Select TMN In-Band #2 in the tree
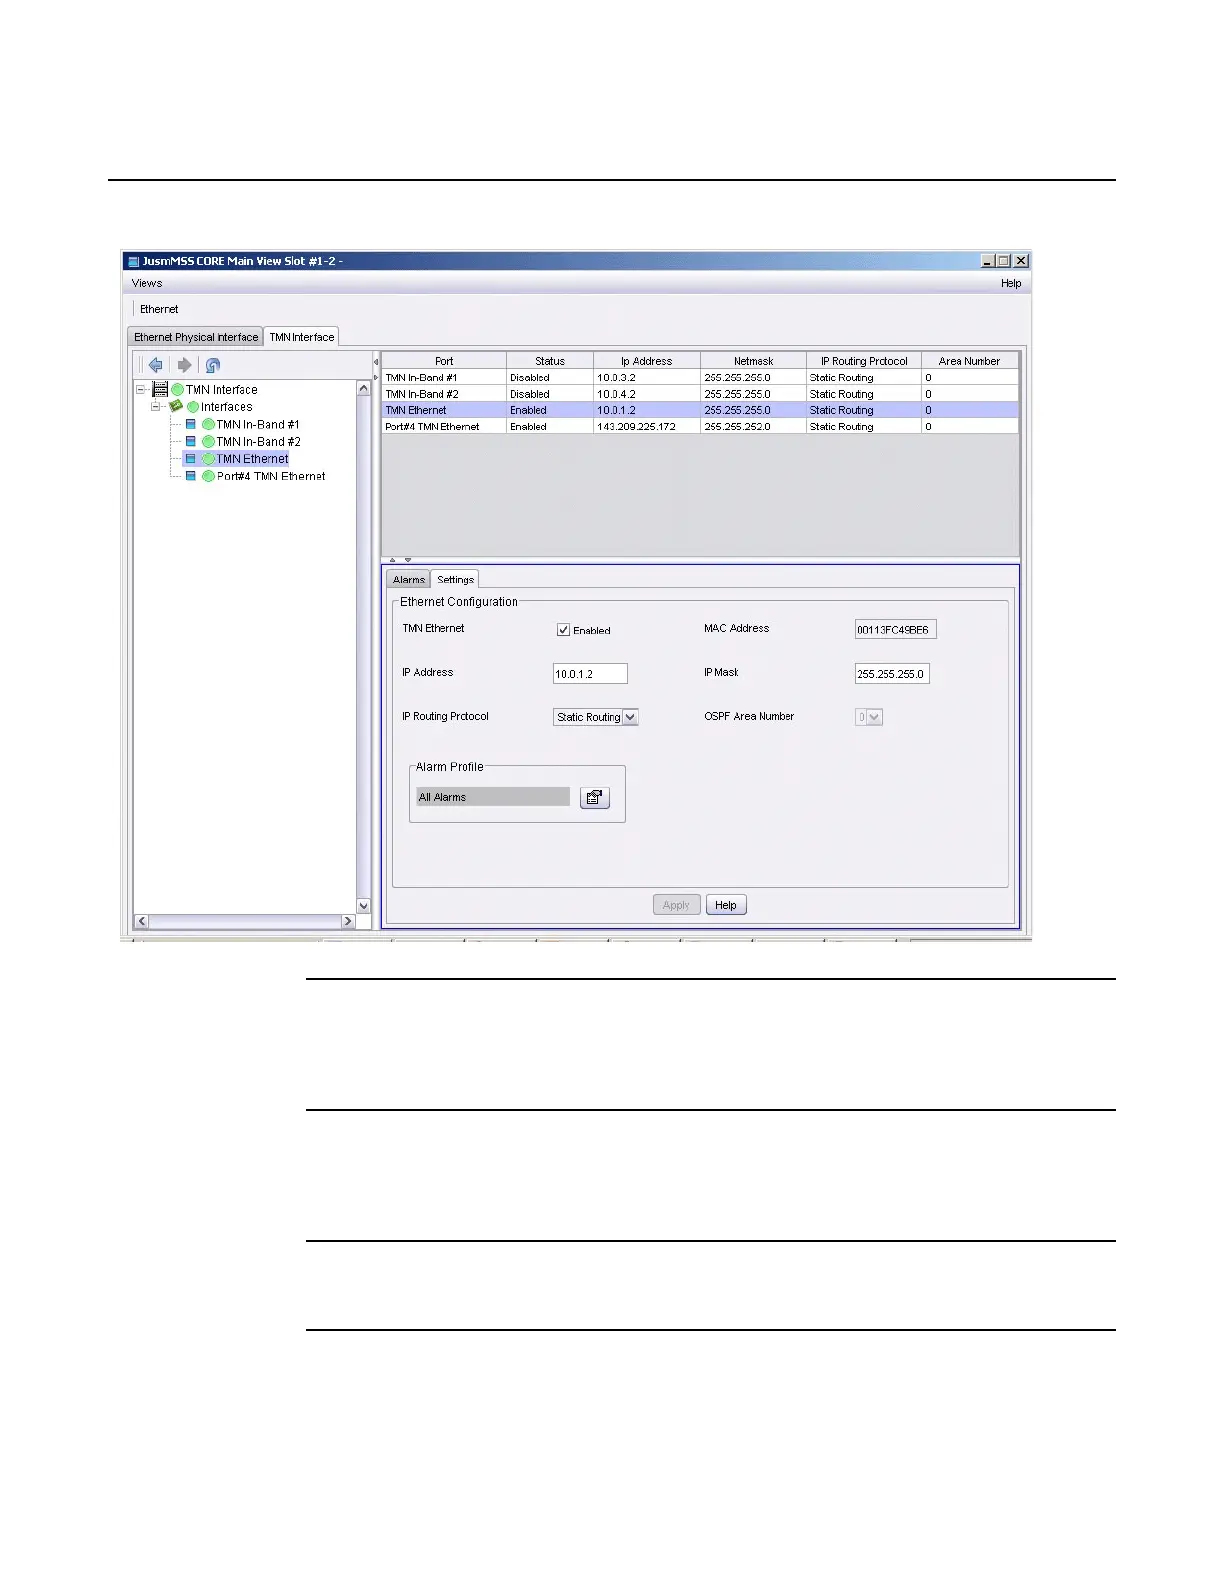 [x=258, y=442]
